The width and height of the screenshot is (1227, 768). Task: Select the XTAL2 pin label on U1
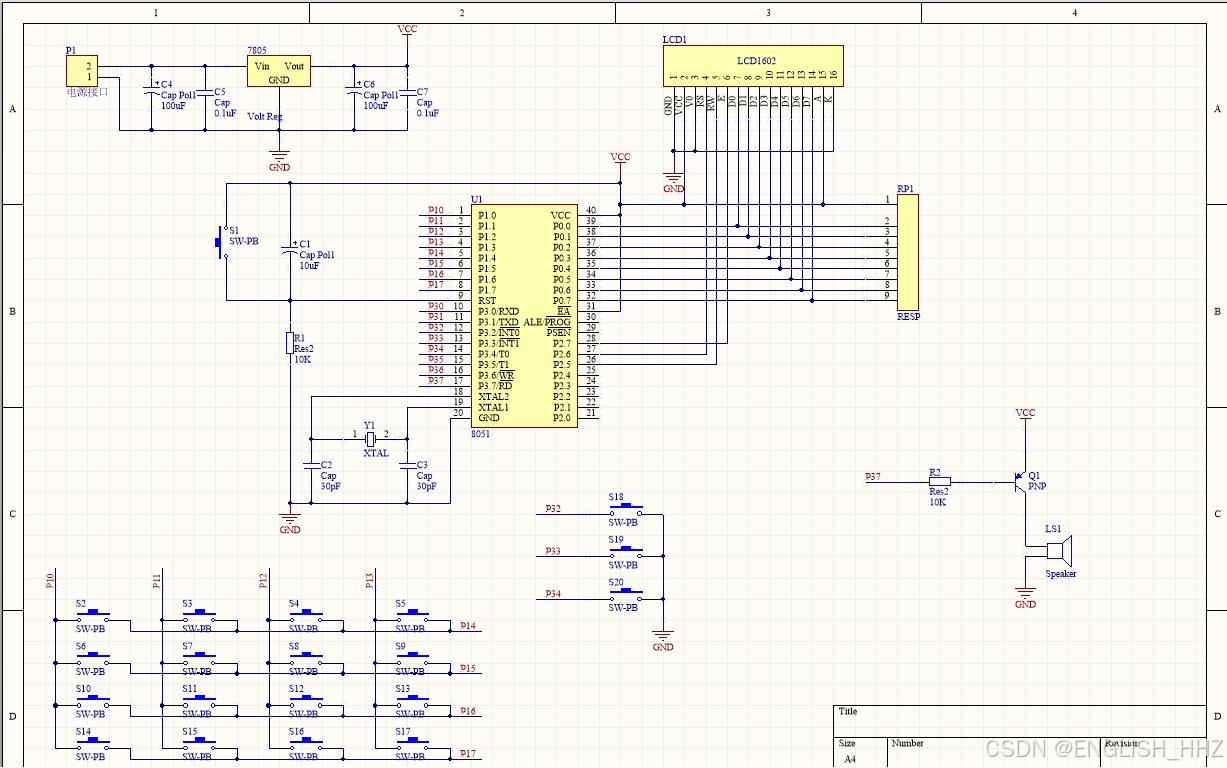click(493, 397)
